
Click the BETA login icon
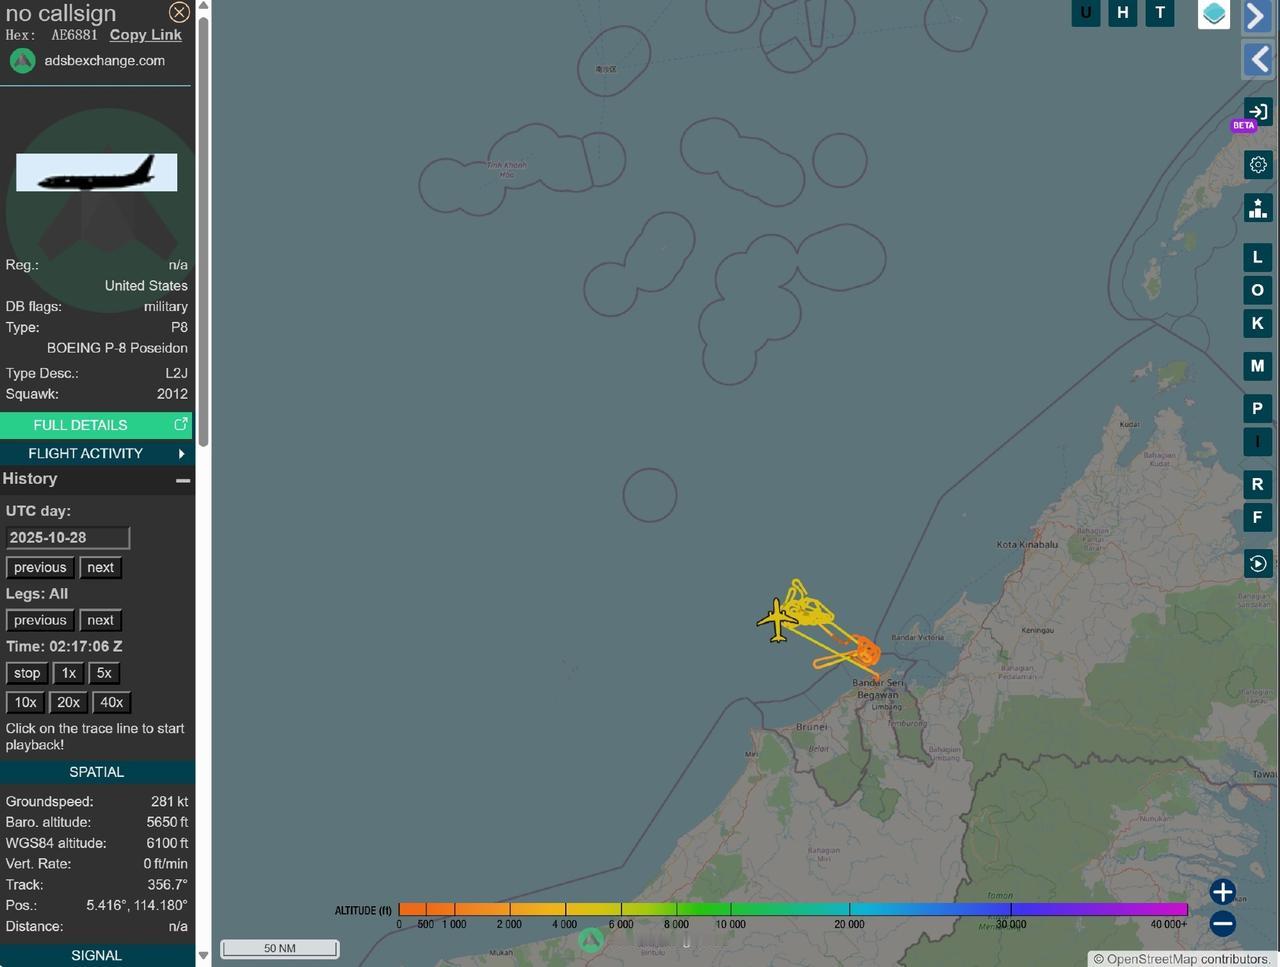click(x=1257, y=112)
